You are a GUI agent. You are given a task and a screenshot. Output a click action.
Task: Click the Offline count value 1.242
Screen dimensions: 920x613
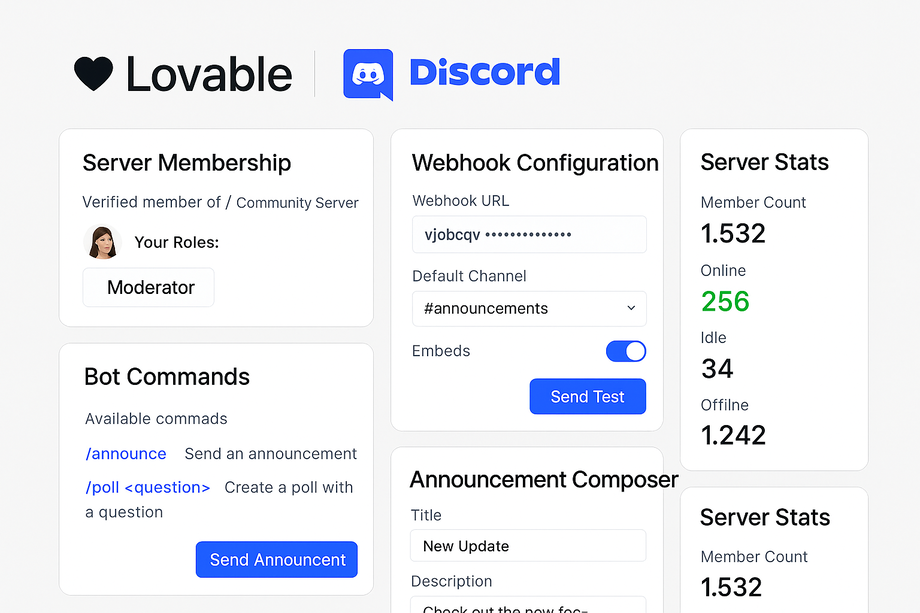pos(733,435)
